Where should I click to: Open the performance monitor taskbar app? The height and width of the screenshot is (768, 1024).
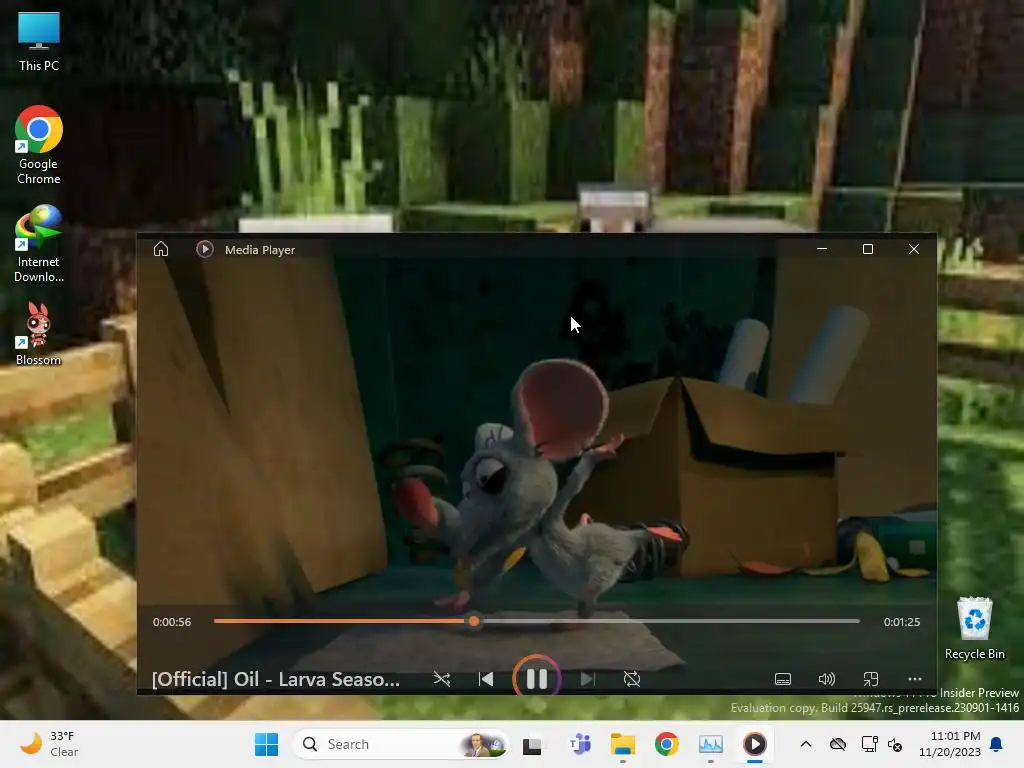(x=711, y=744)
